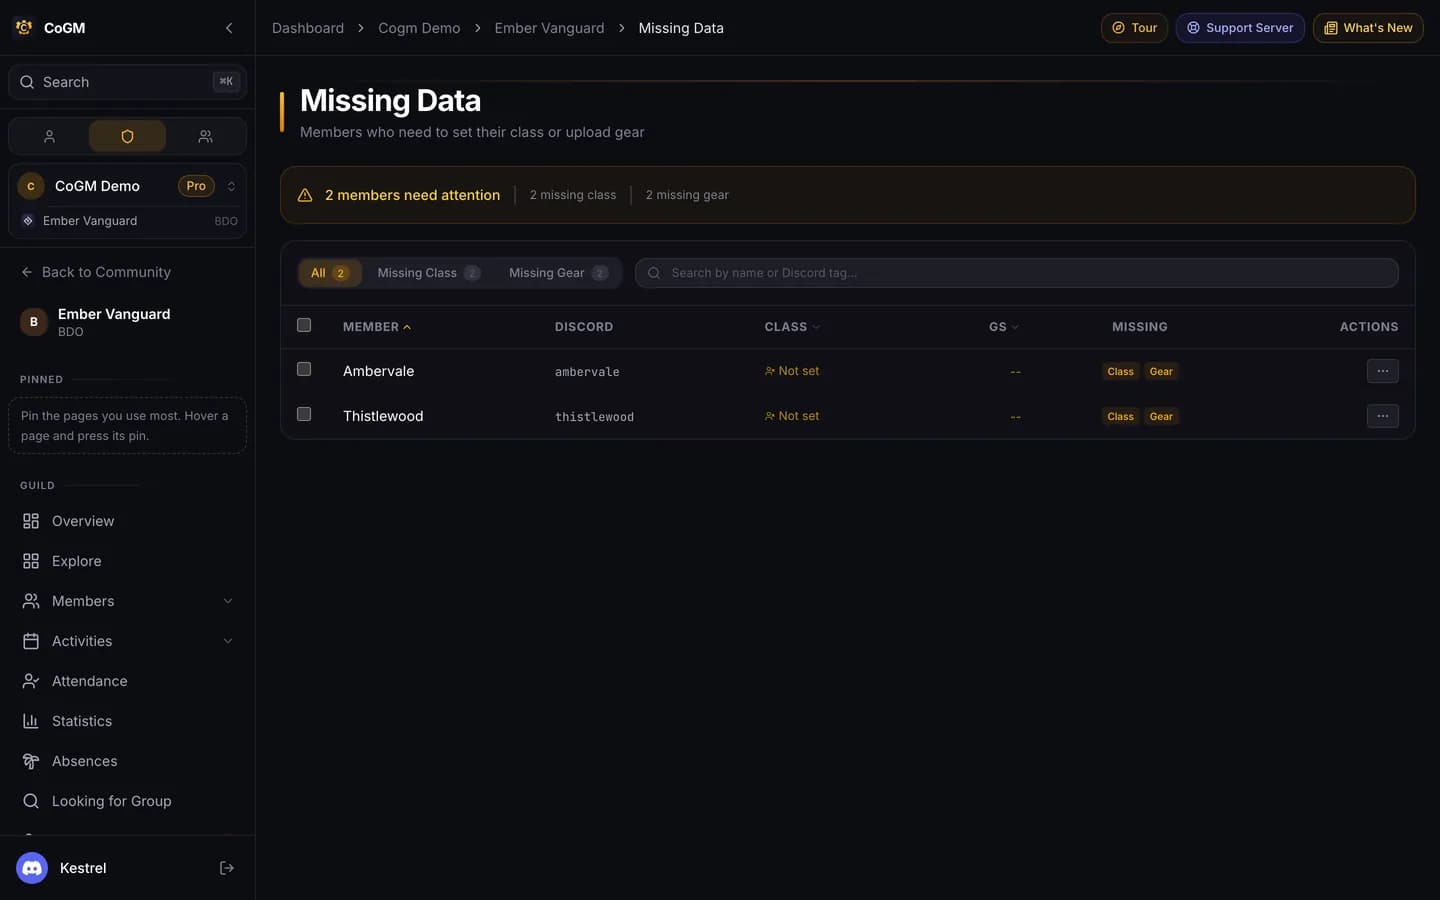This screenshot has height=900, width=1440.
Task: Go to Dashboard breadcrumb
Action: coord(308,28)
